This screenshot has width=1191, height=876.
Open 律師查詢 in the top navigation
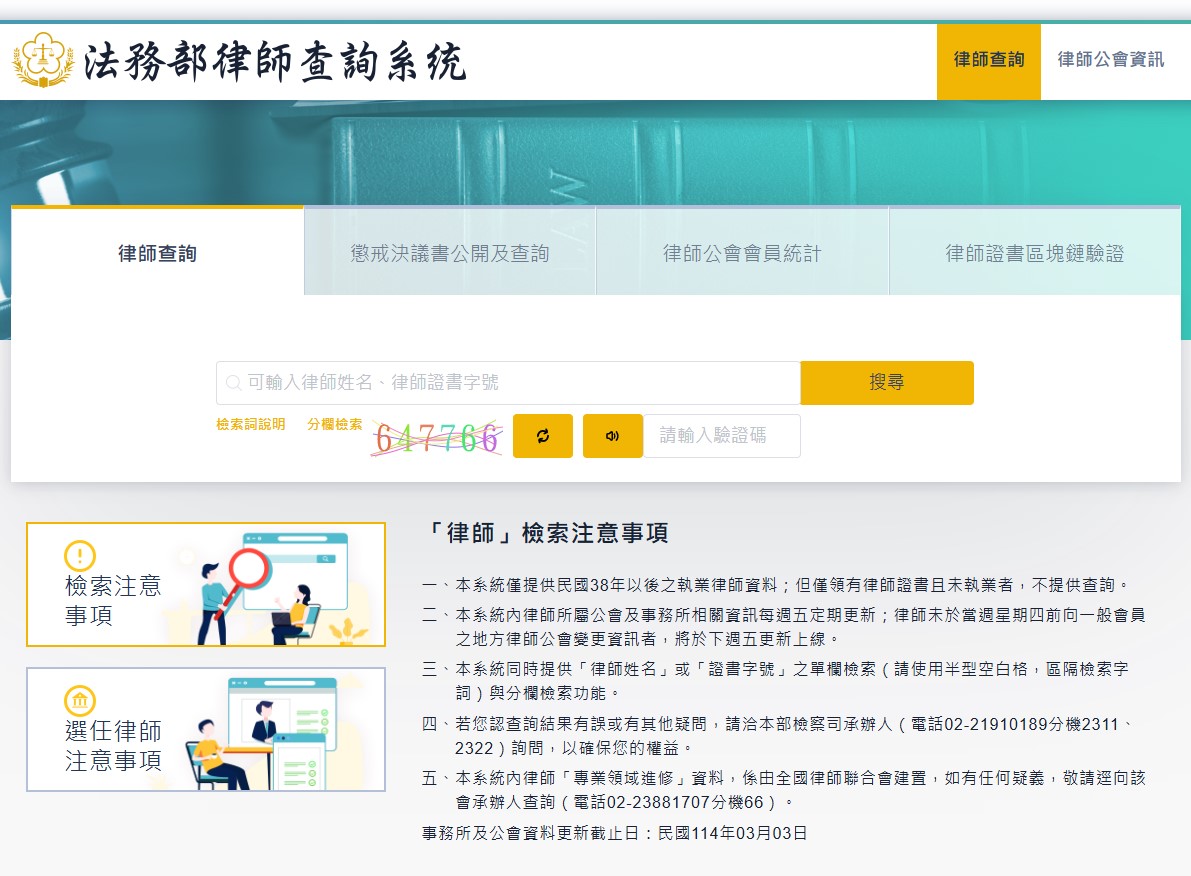click(x=988, y=60)
